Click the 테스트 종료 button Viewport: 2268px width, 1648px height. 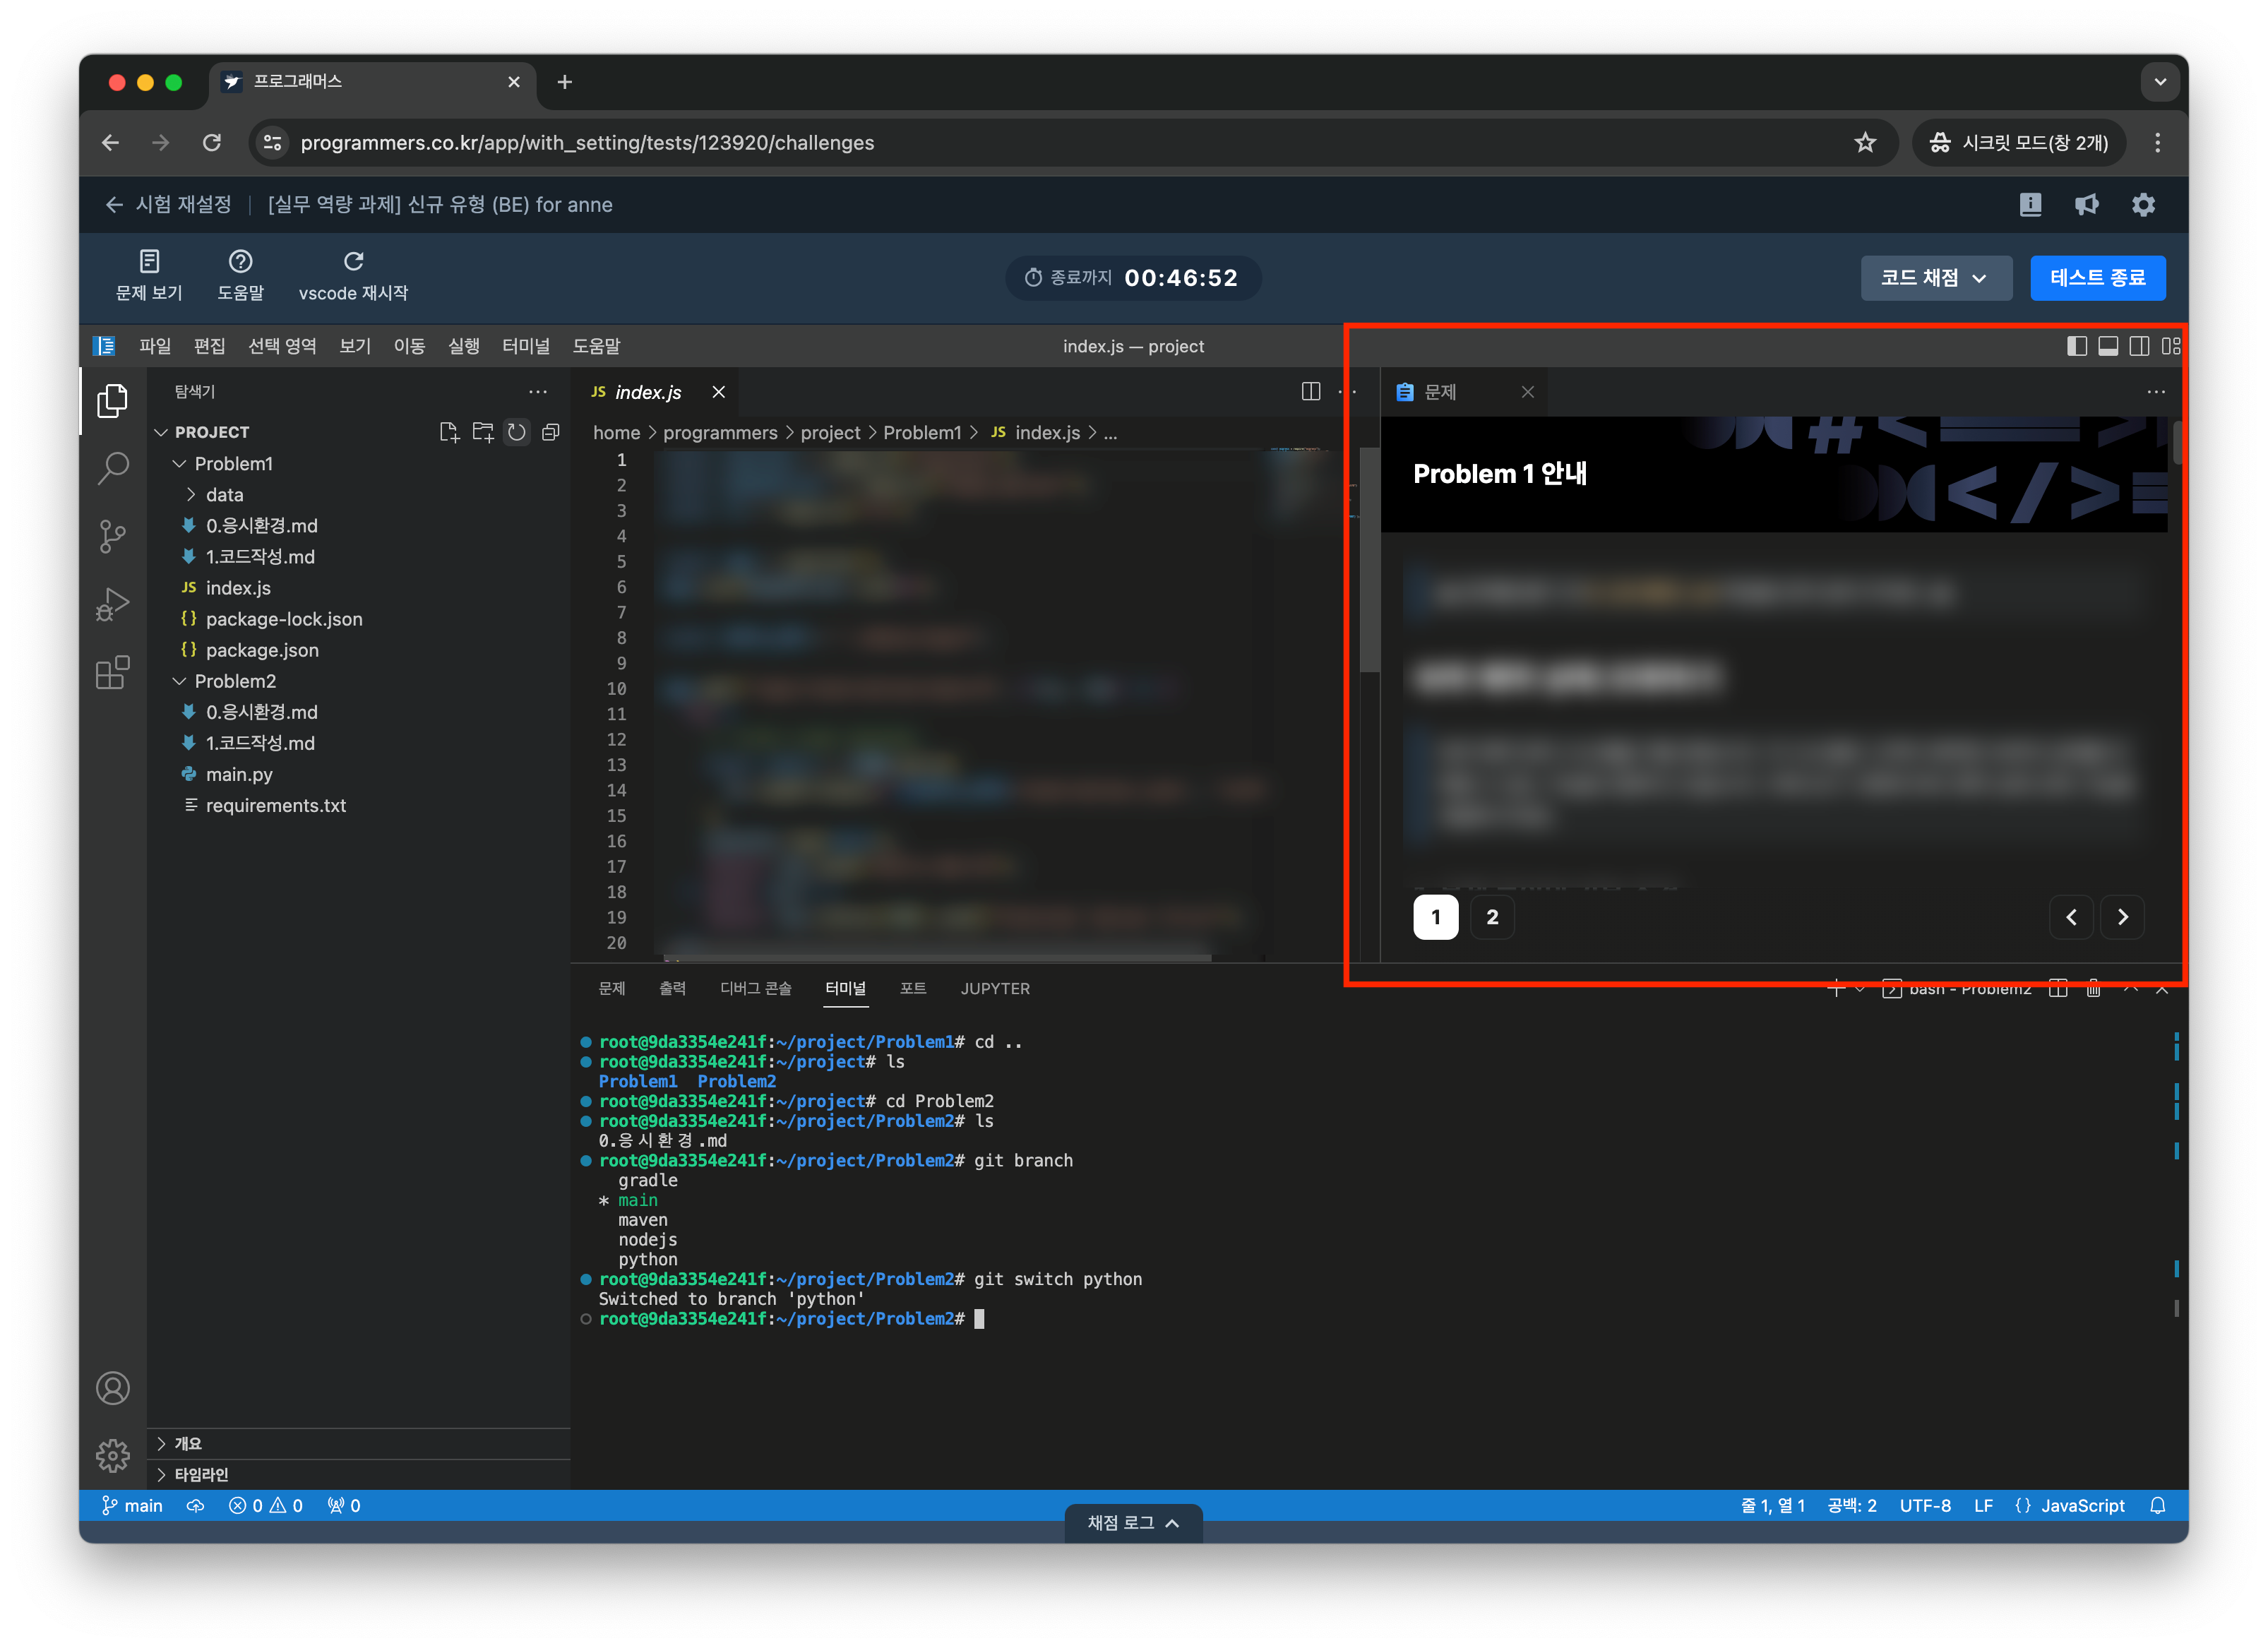pos(2098,278)
